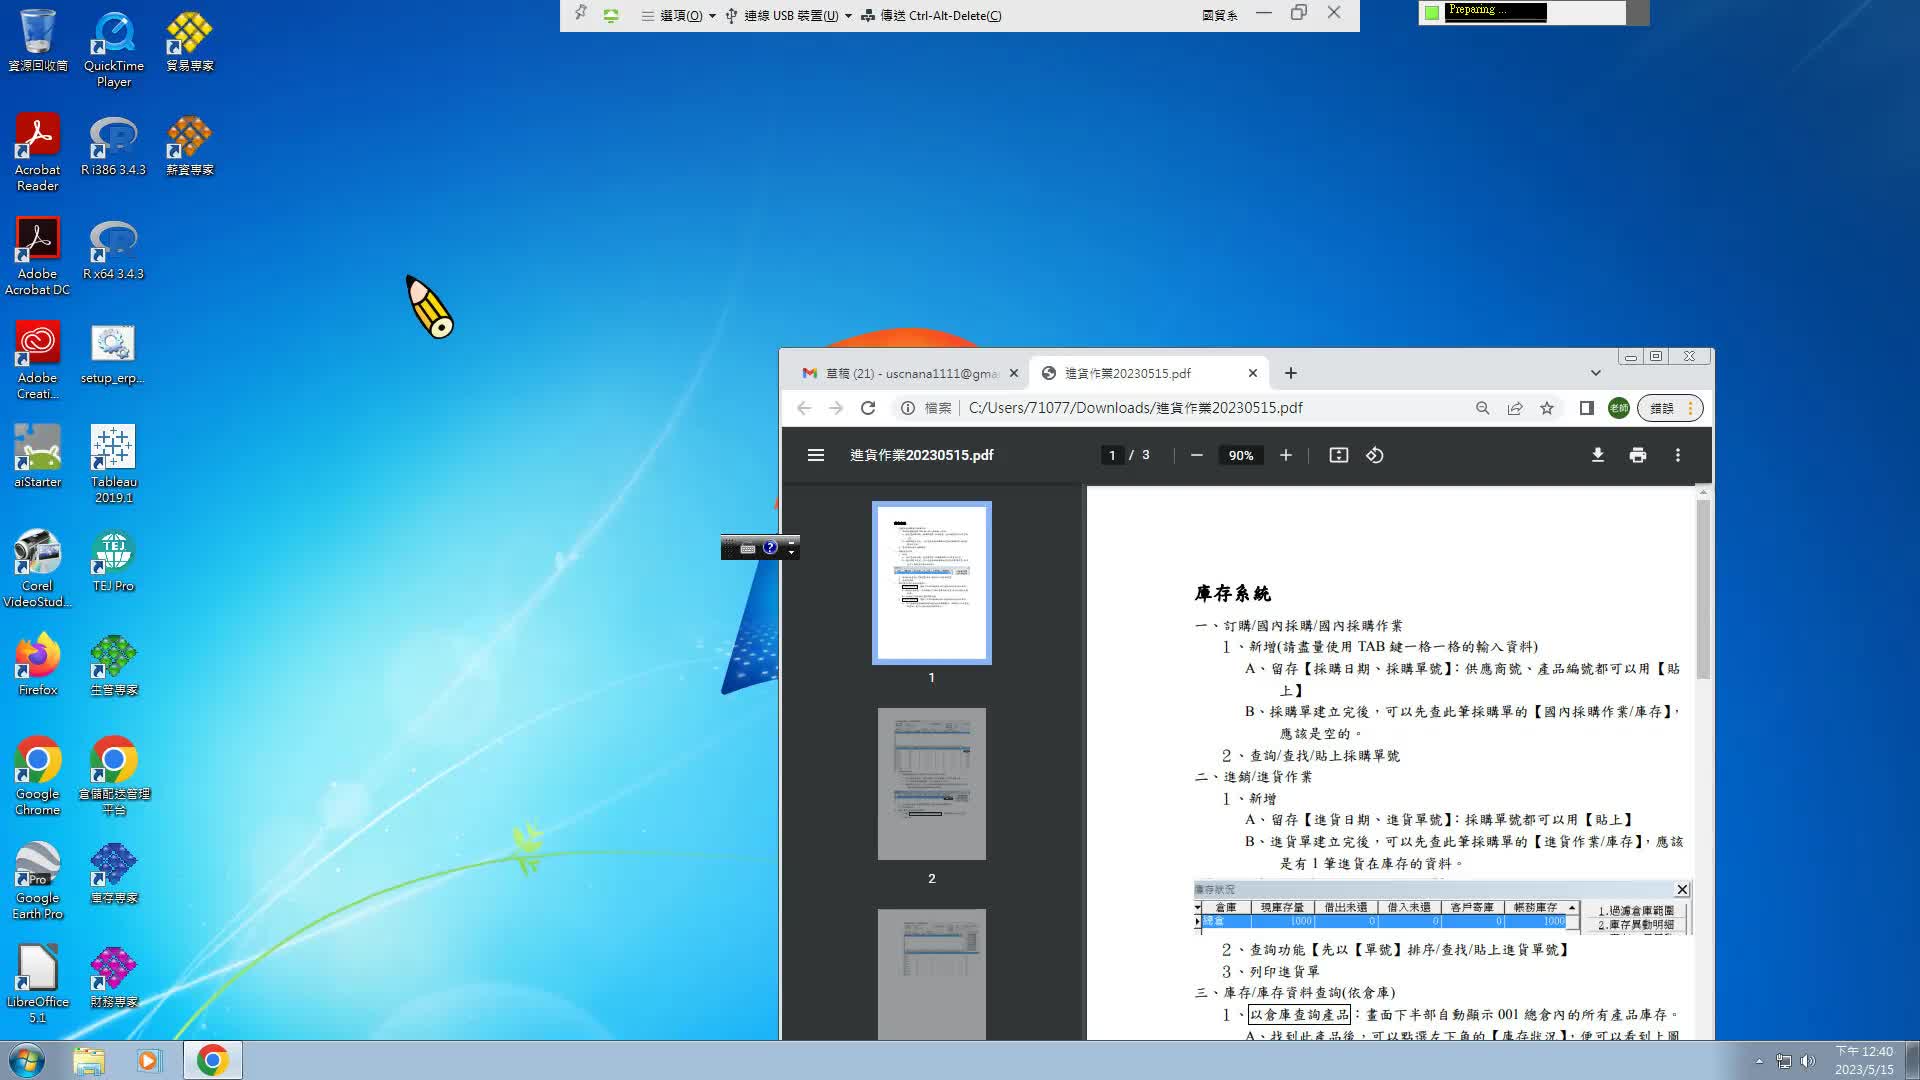Toggle pin on remote console toolbar
1920x1080 pixels.
tap(580, 14)
